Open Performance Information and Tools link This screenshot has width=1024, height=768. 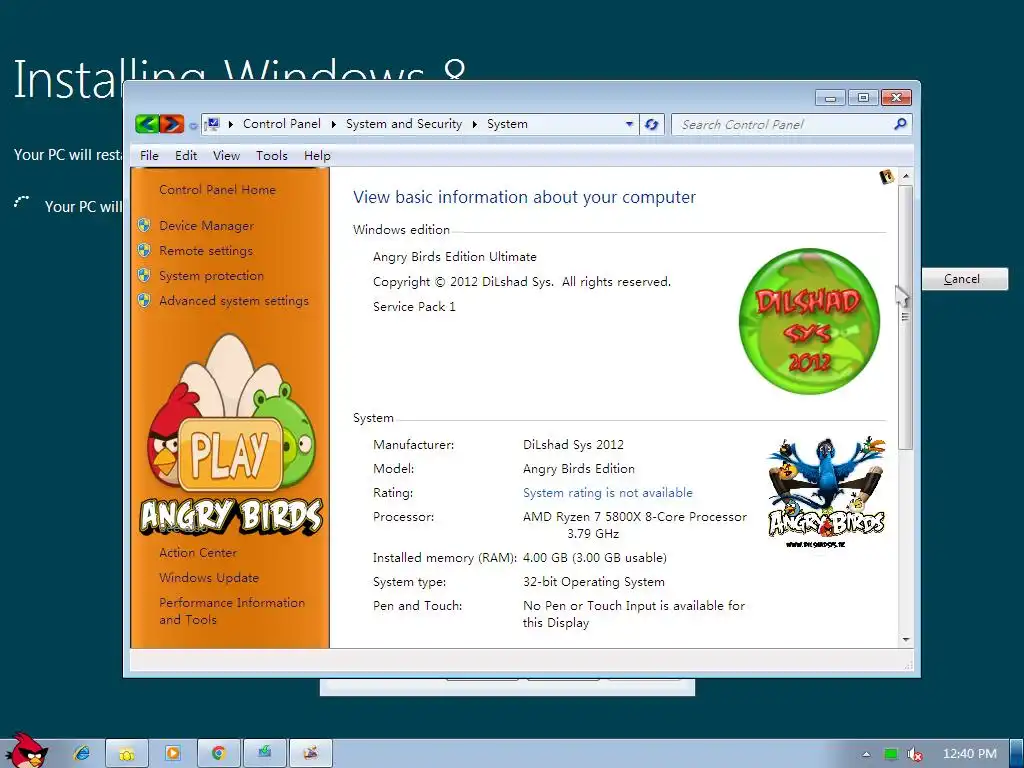[x=232, y=611]
